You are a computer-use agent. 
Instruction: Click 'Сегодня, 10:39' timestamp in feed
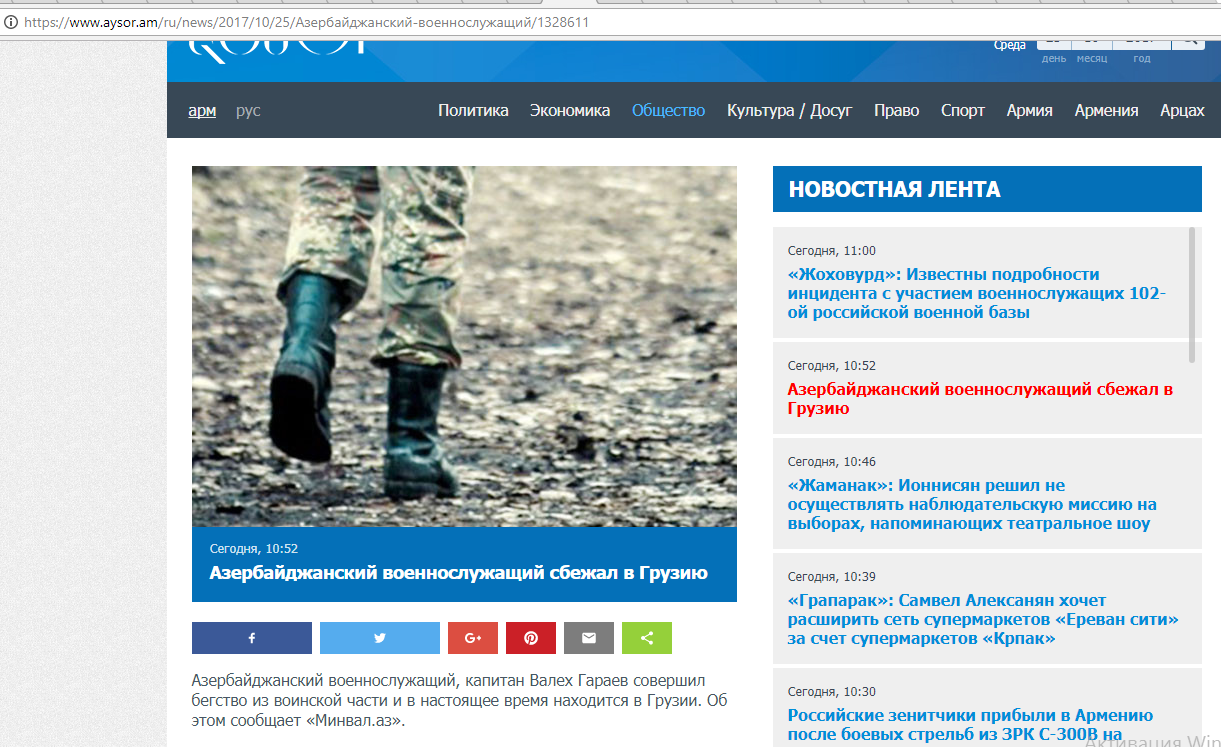(x=831, y=577)
